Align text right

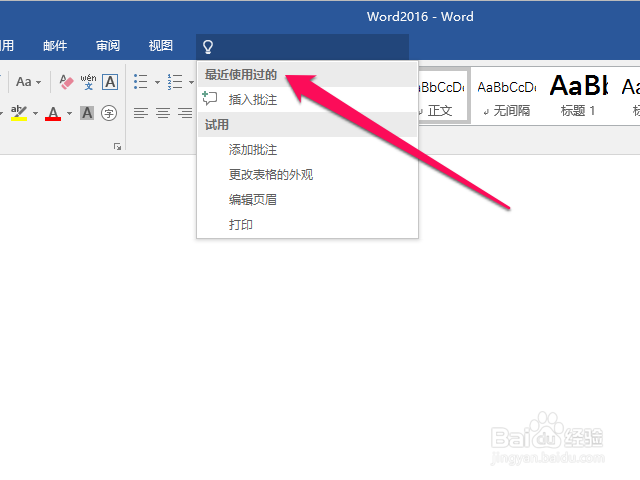coord(185,113)
